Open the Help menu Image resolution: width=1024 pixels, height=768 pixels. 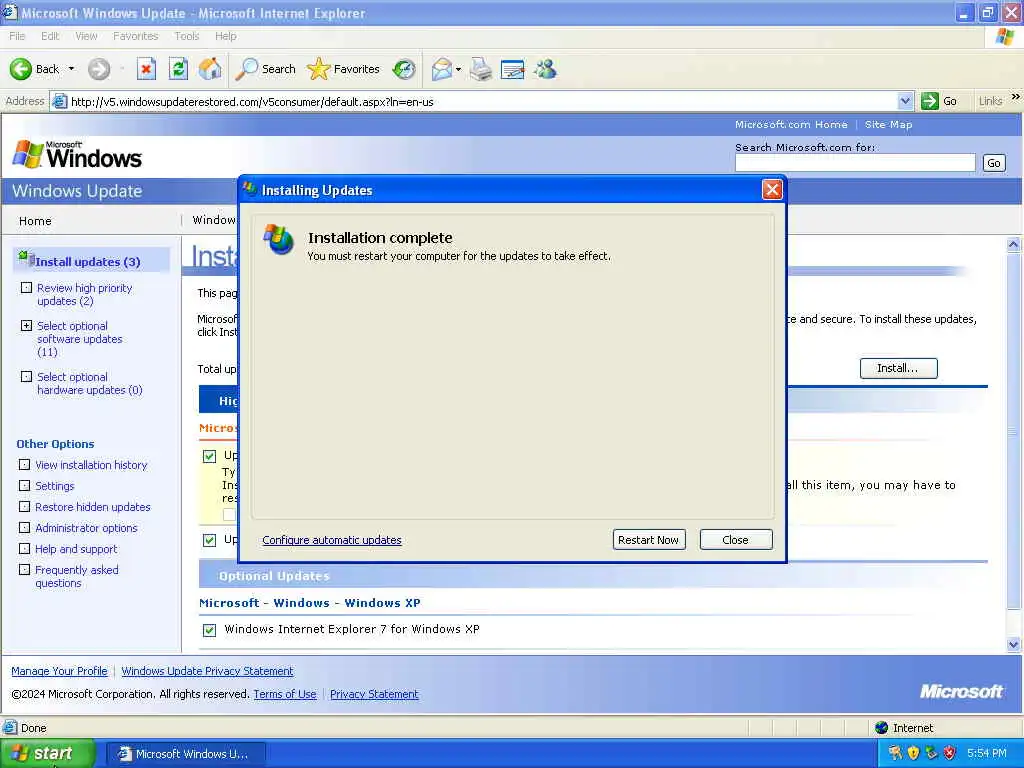pyautogui.click(x=225, y=36)
